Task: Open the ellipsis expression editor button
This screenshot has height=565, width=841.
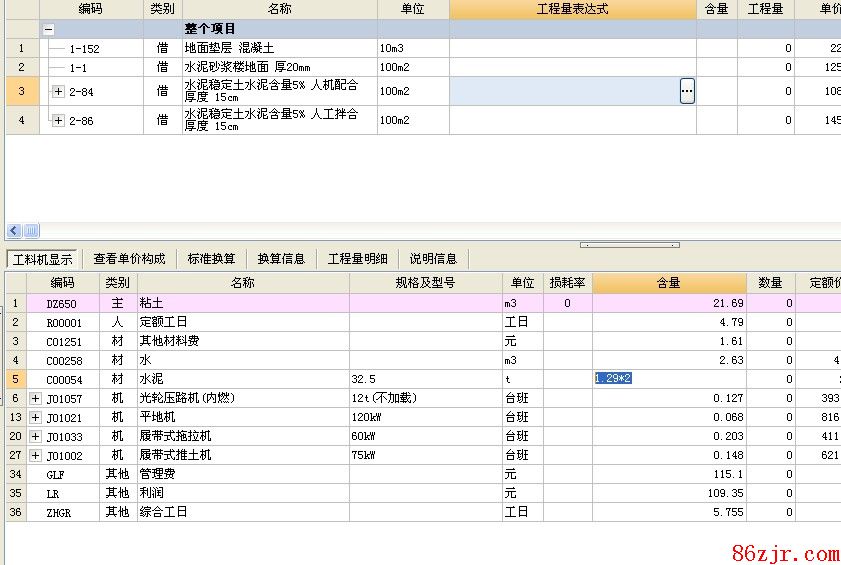Action: 687,91
